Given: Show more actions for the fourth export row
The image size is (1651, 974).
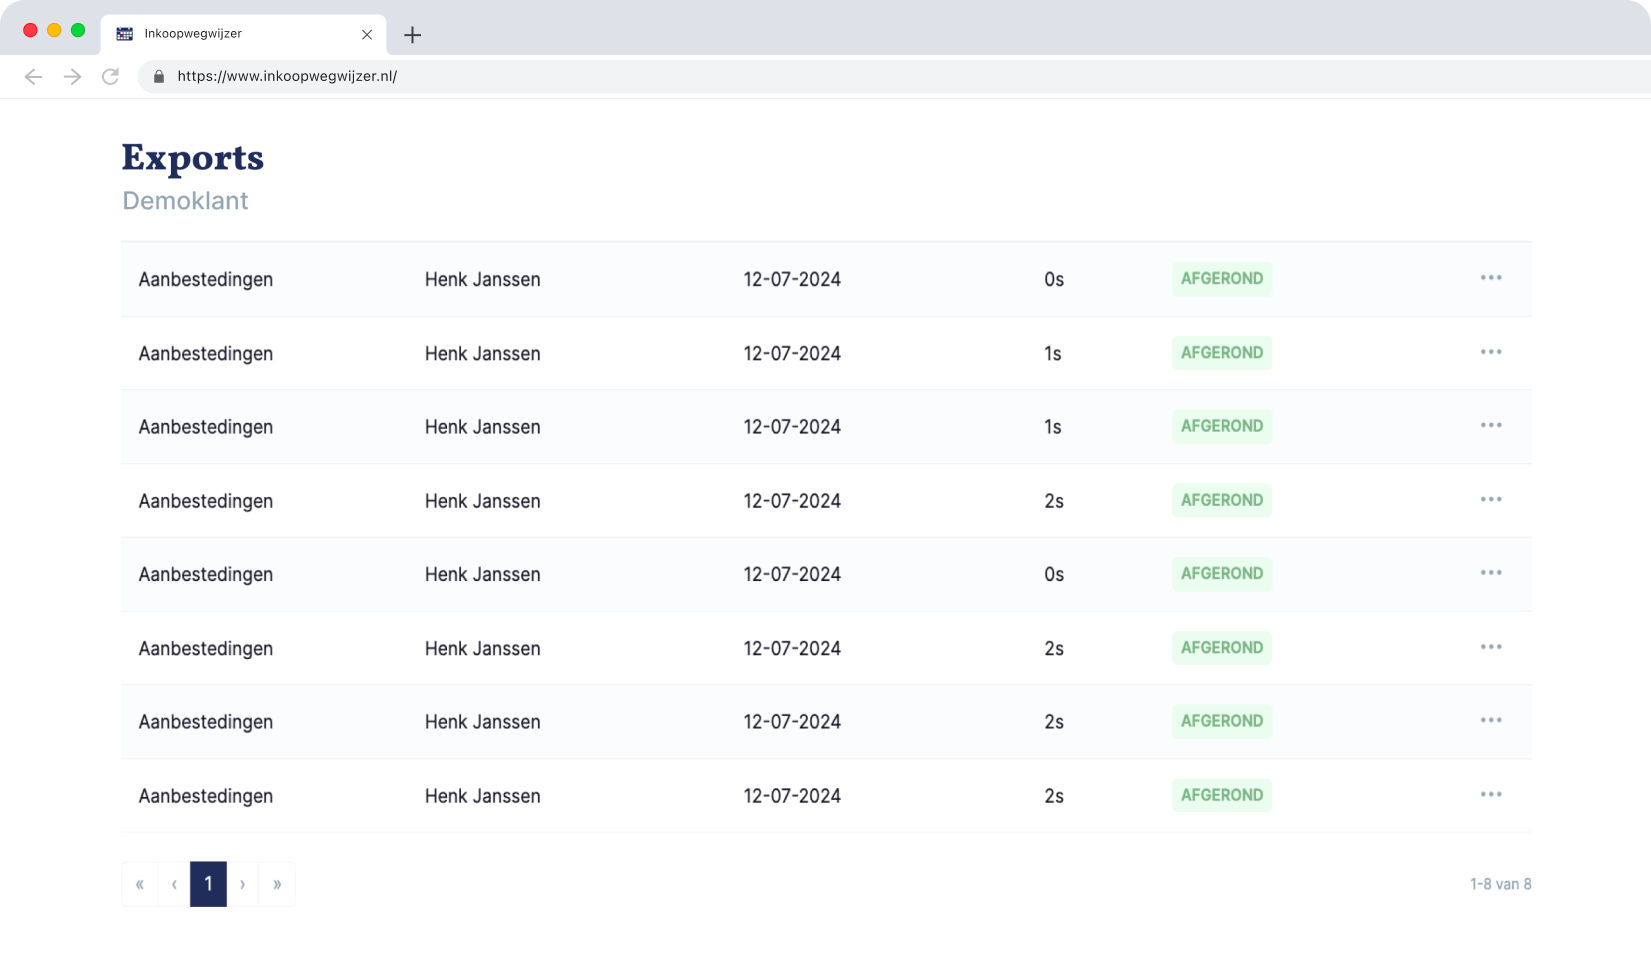Looking at the screenshot, I should 1490,500.
